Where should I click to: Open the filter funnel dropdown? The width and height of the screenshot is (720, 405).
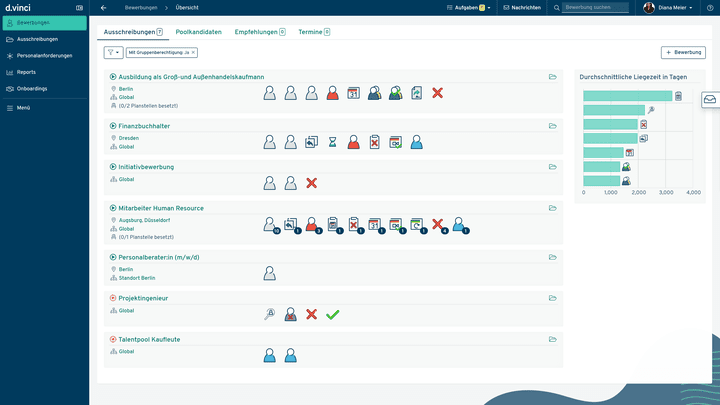click(113, 51)
